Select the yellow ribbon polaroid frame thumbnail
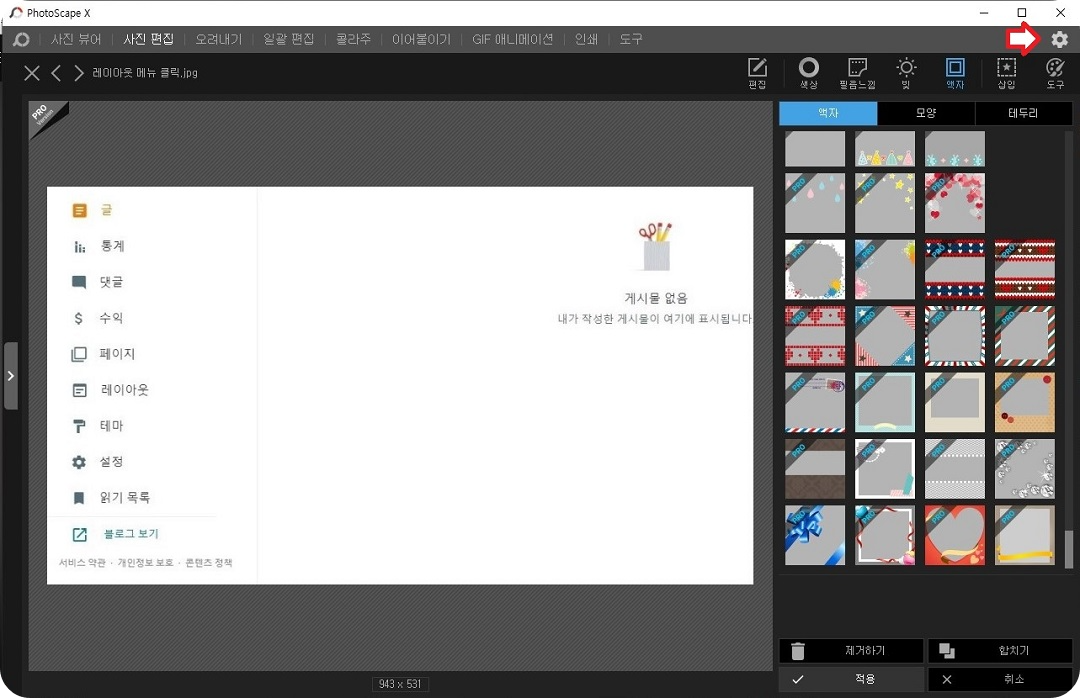This screenshot has width=1080, height=698. pyautogui.click(x=1025, y=535)
